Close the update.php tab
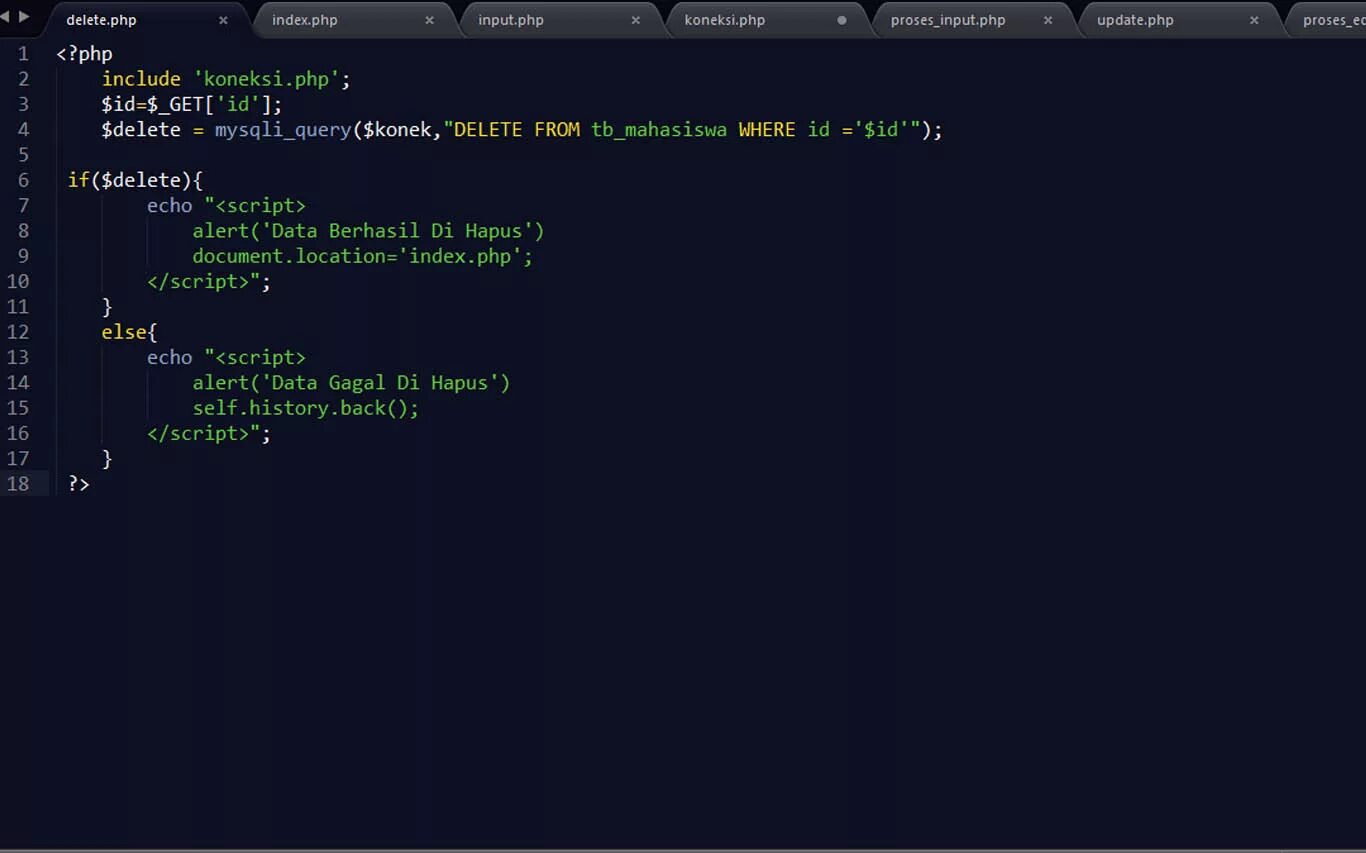This screenshot has height=853, width=1366. click(x=1254, y=20)
